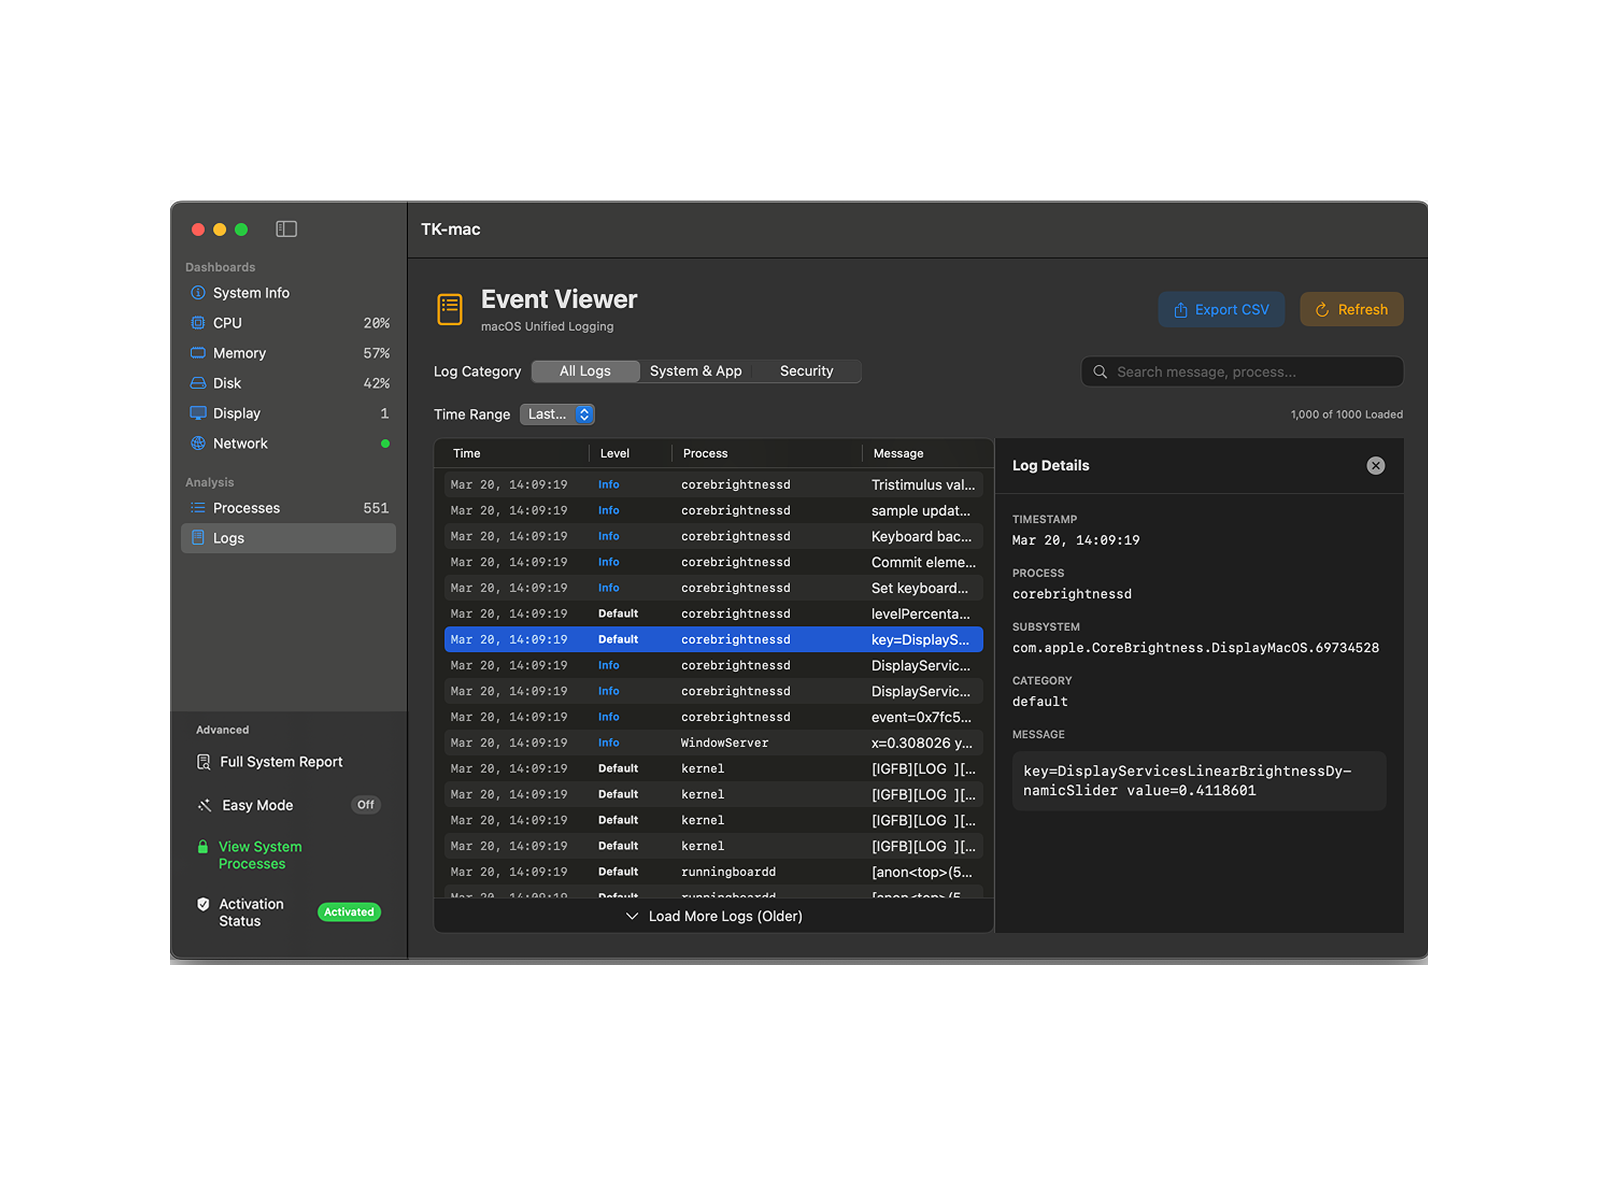Open the Logs document icon
This screenshot has height=1200, width=1600.
click(198, 538)
